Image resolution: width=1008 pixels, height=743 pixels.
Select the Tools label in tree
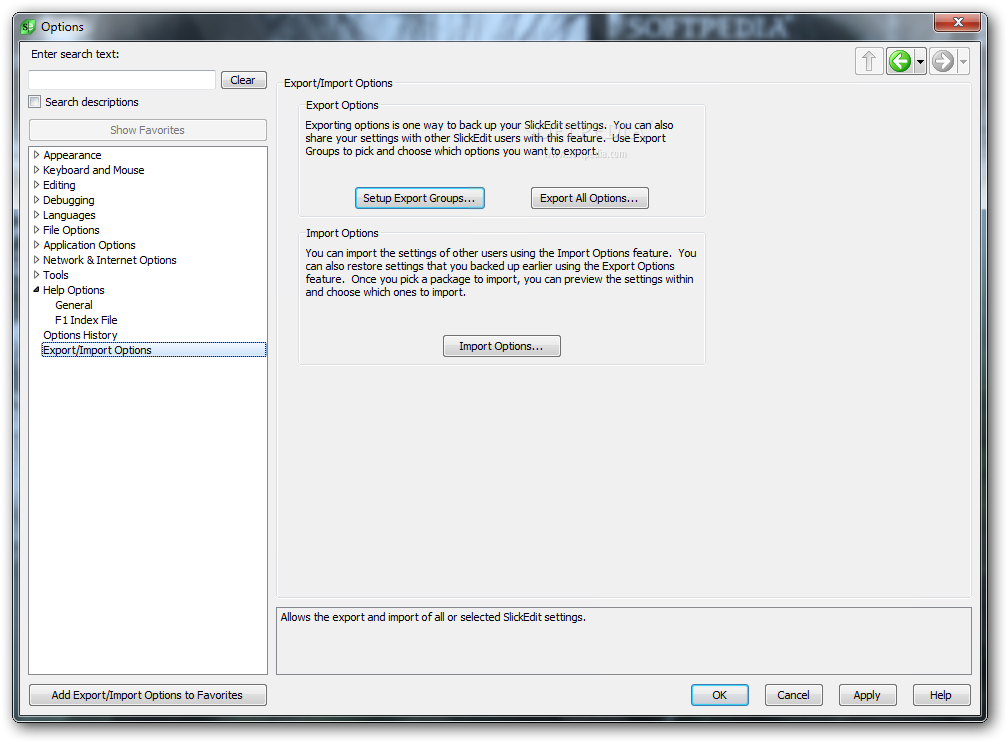point(56,274)
